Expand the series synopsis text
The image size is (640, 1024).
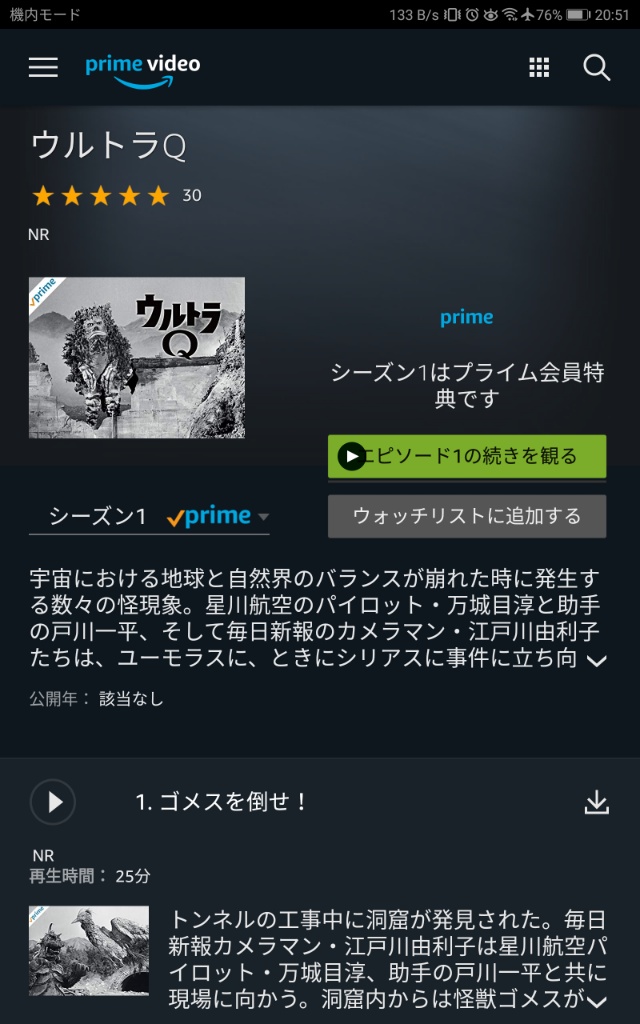pyautogui.click(x=596, y=661)
